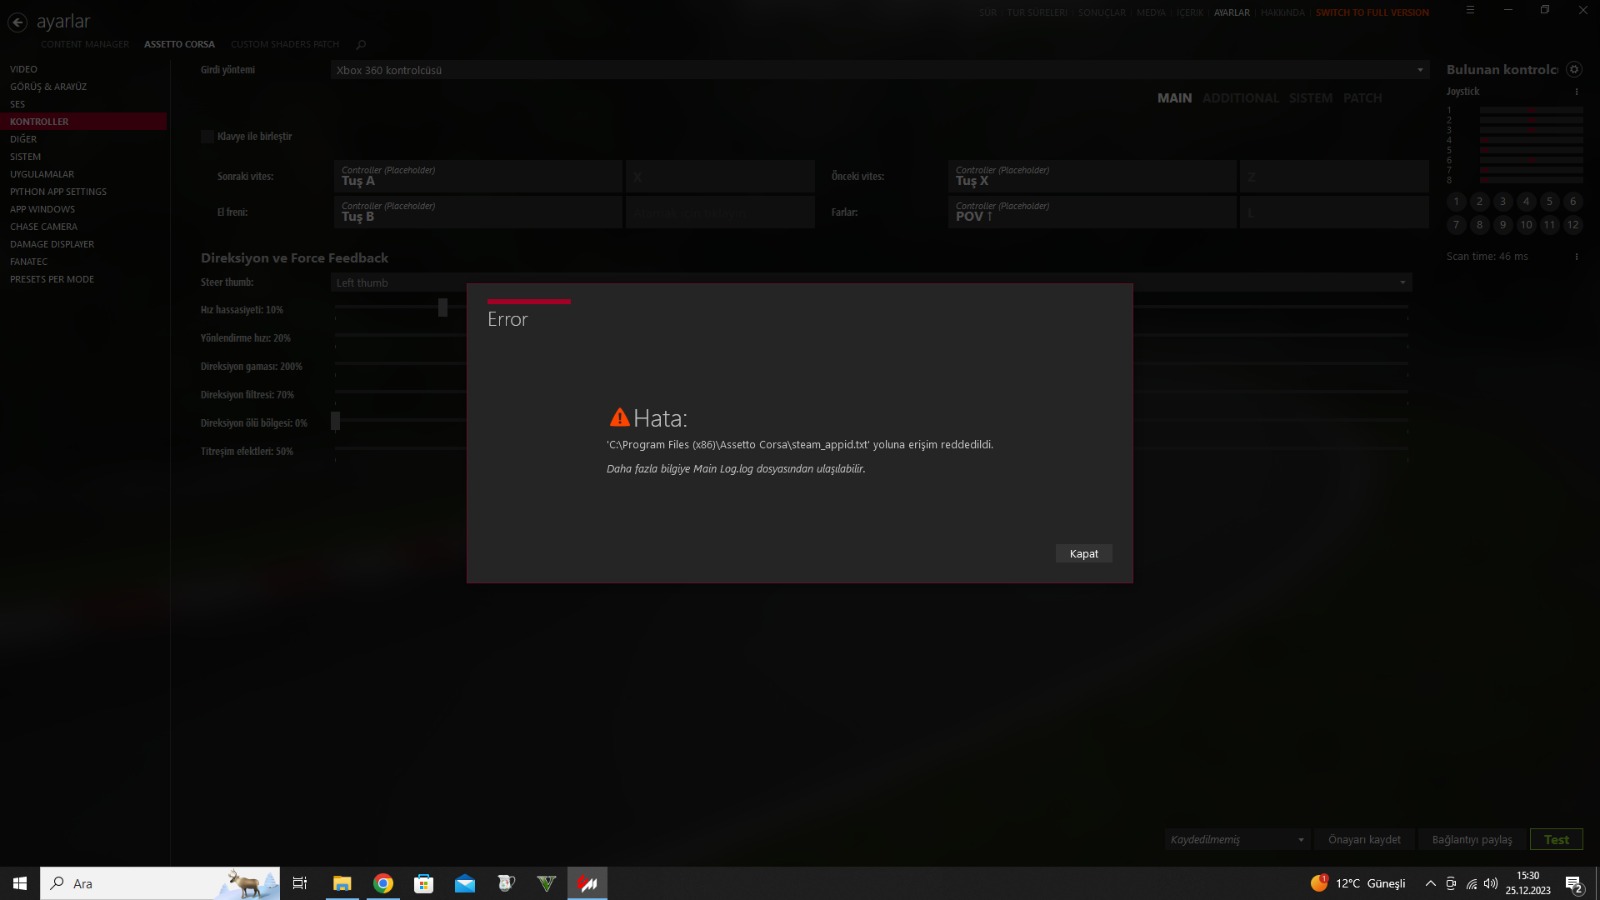The height and width of the screenshot is (900, 1600).
Task: Go to the İÇERİK section
Action: [1190, 13]
